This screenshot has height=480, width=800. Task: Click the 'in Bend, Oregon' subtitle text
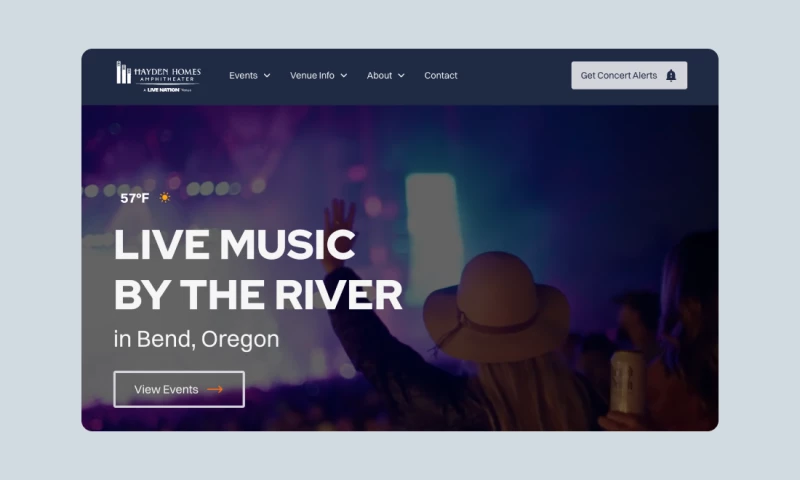[196, 339]
